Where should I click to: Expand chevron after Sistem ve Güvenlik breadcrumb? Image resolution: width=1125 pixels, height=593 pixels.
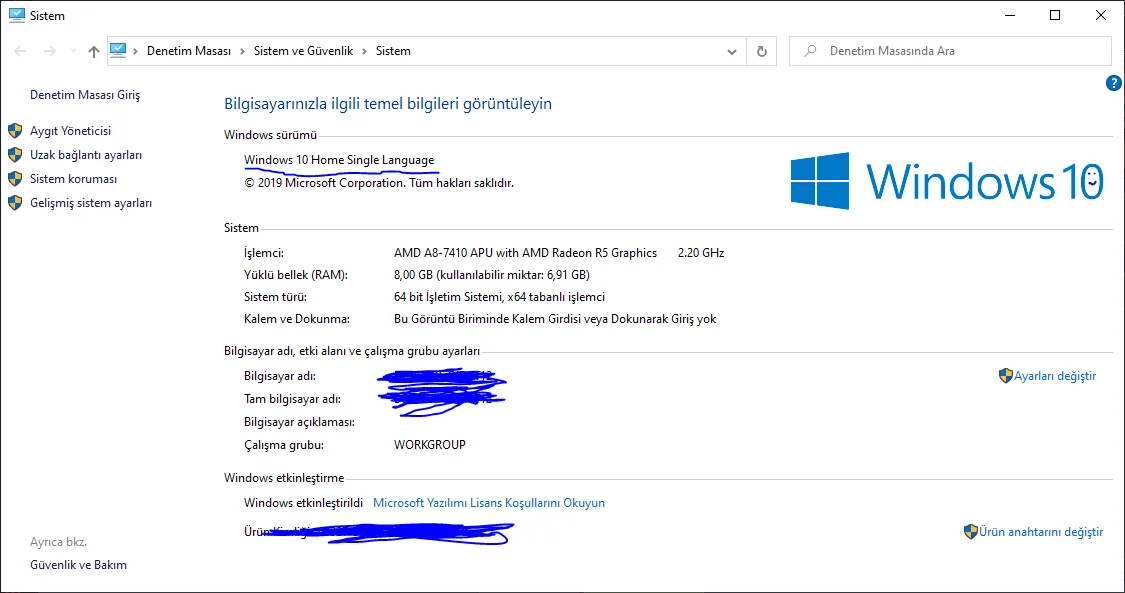pos(364,51)
